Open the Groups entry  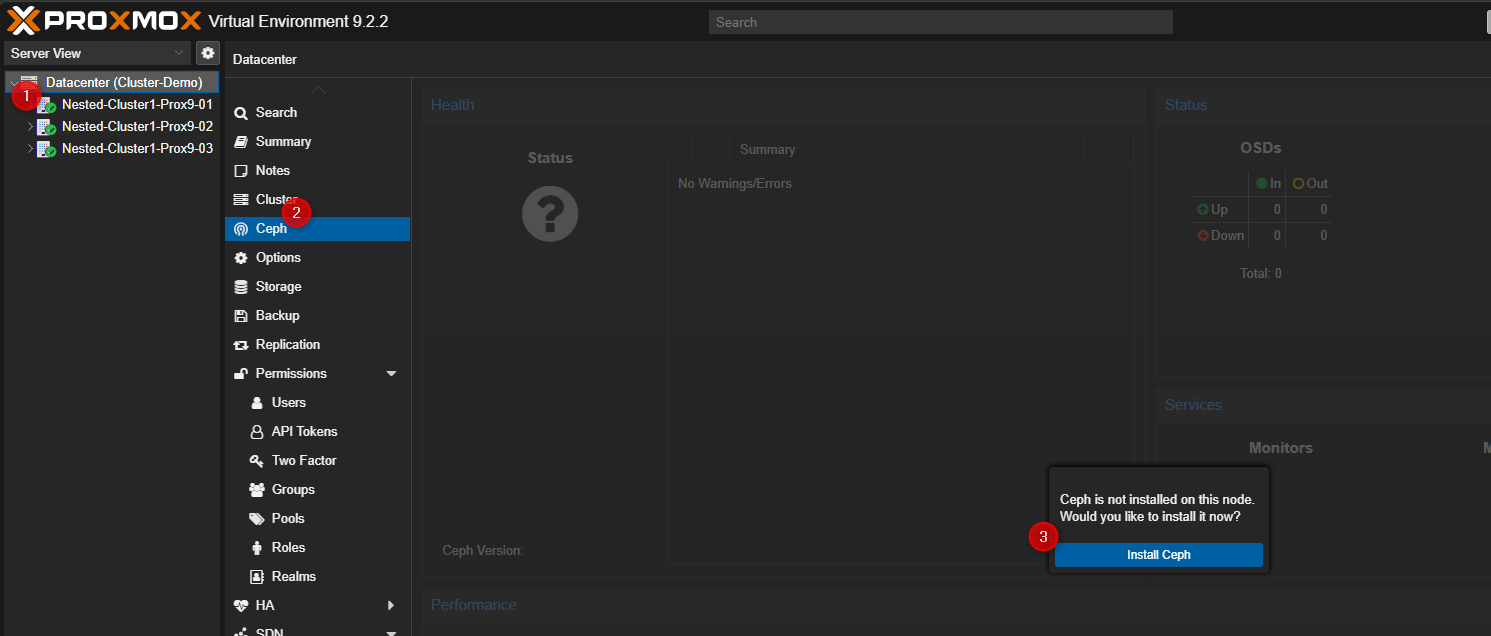[318, 490]
